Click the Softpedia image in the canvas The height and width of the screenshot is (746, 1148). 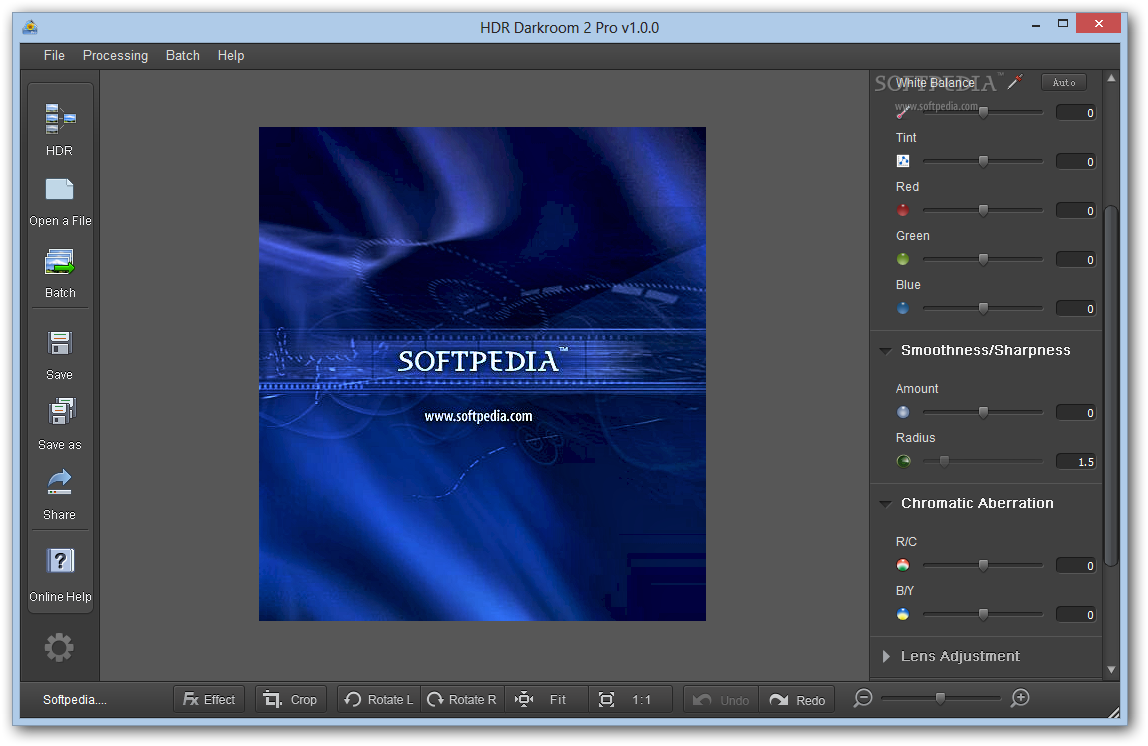[x=482, y=374]
